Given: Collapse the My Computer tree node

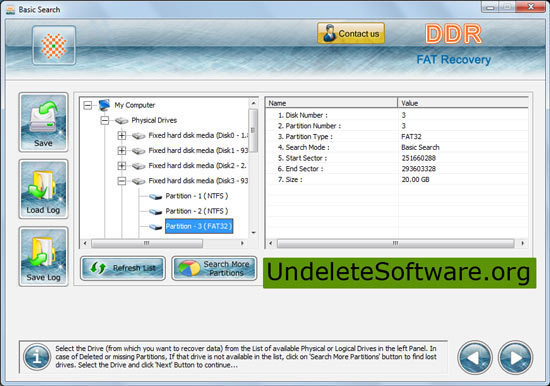Looking at the screenshot, I should point(88,105).
